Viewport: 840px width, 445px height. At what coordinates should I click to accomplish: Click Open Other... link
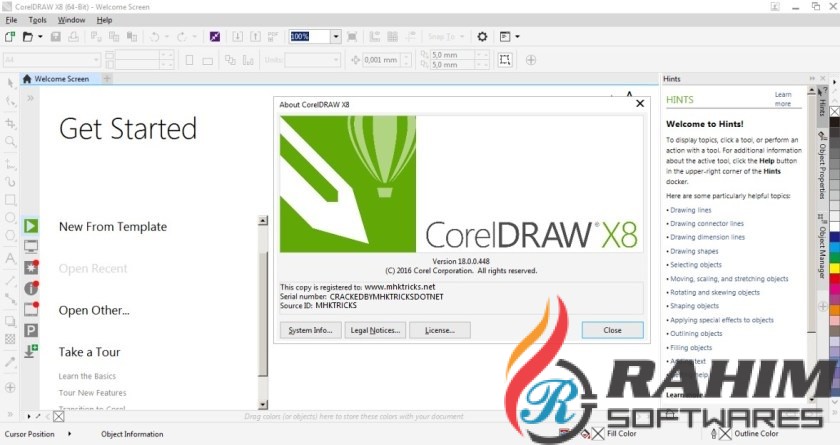click(x=94, y=310)
